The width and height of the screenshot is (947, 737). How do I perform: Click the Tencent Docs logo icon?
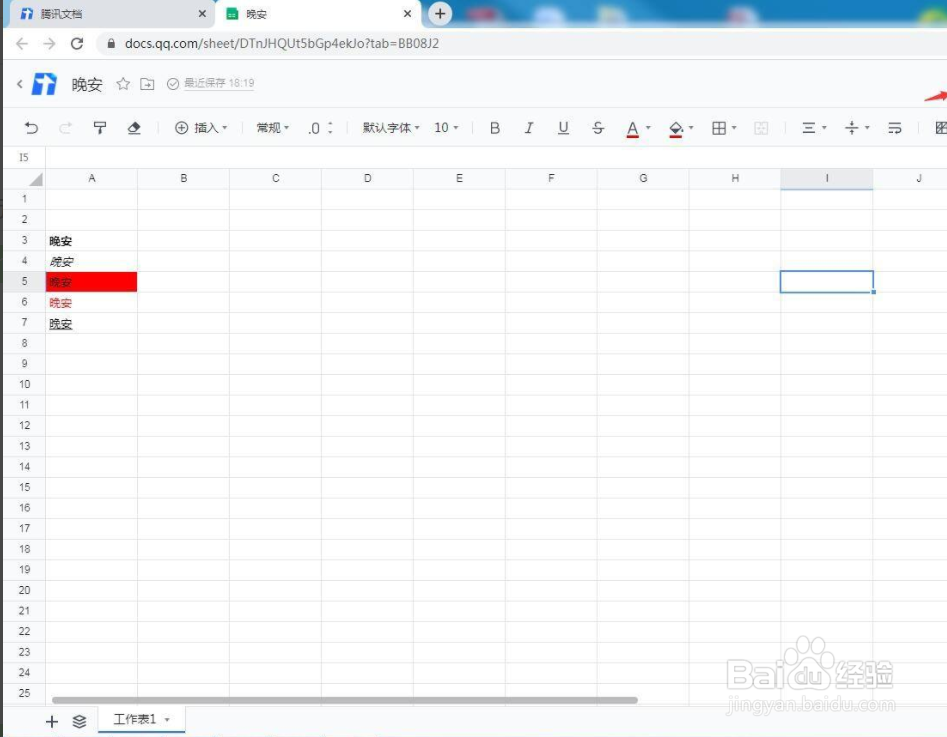coord(44,84)
